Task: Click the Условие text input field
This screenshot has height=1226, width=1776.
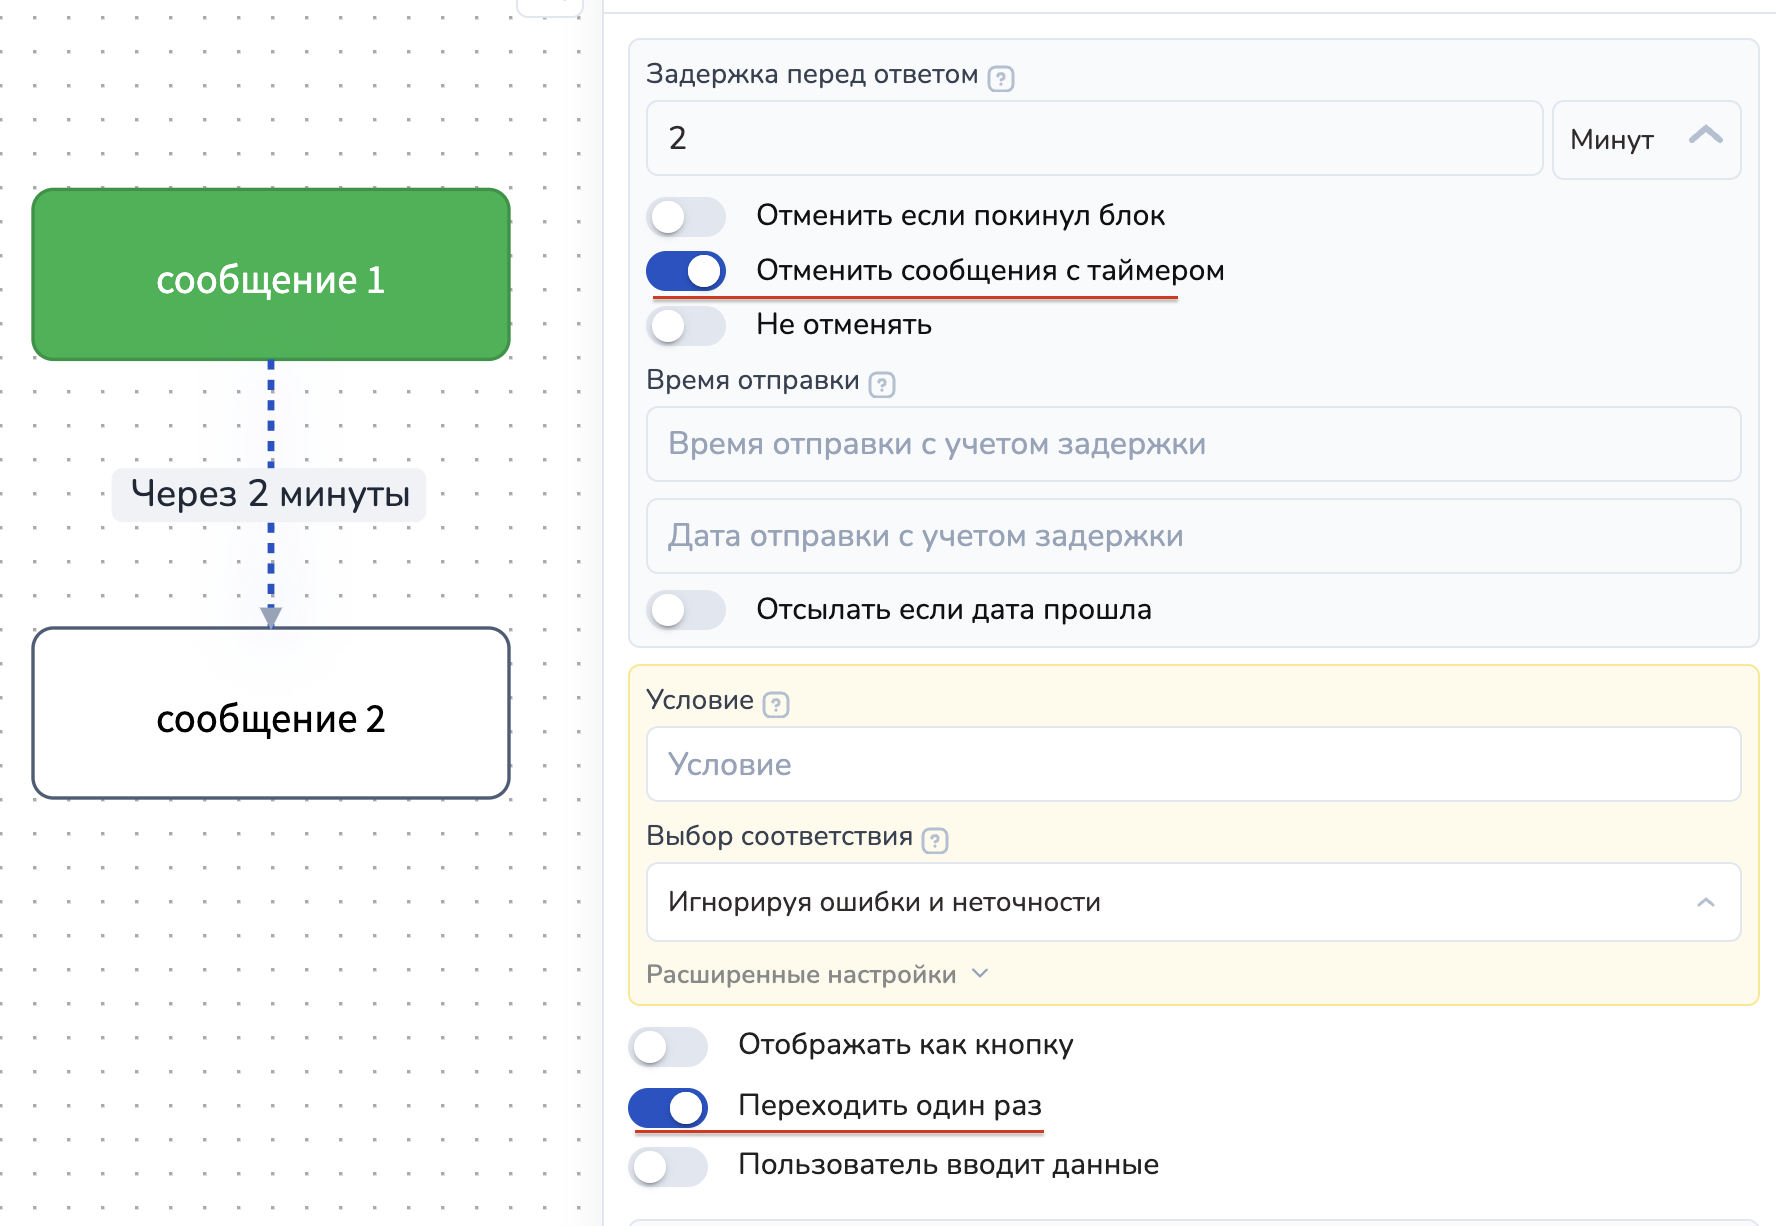Action: (x=1193, y=765)
